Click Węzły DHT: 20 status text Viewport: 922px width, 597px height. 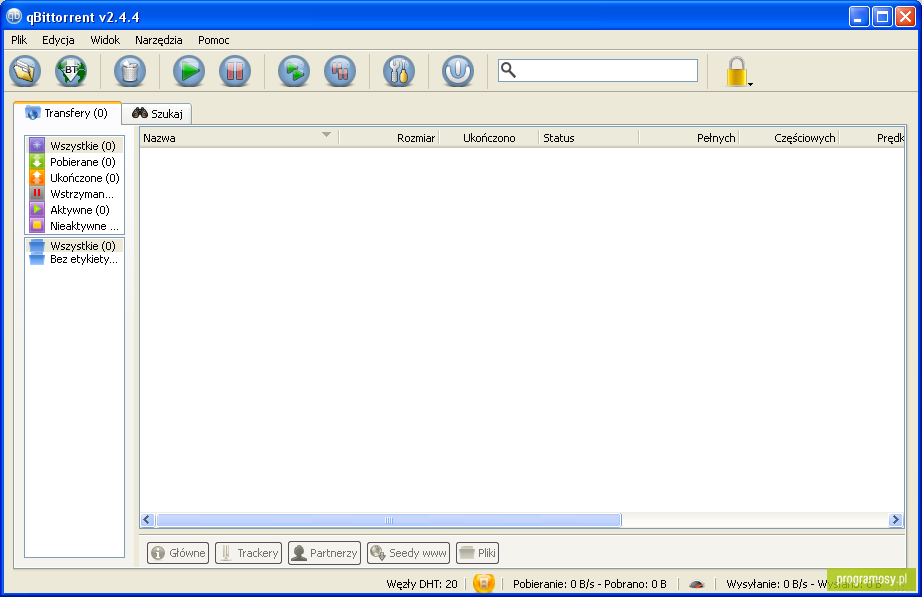pos(422,584)
